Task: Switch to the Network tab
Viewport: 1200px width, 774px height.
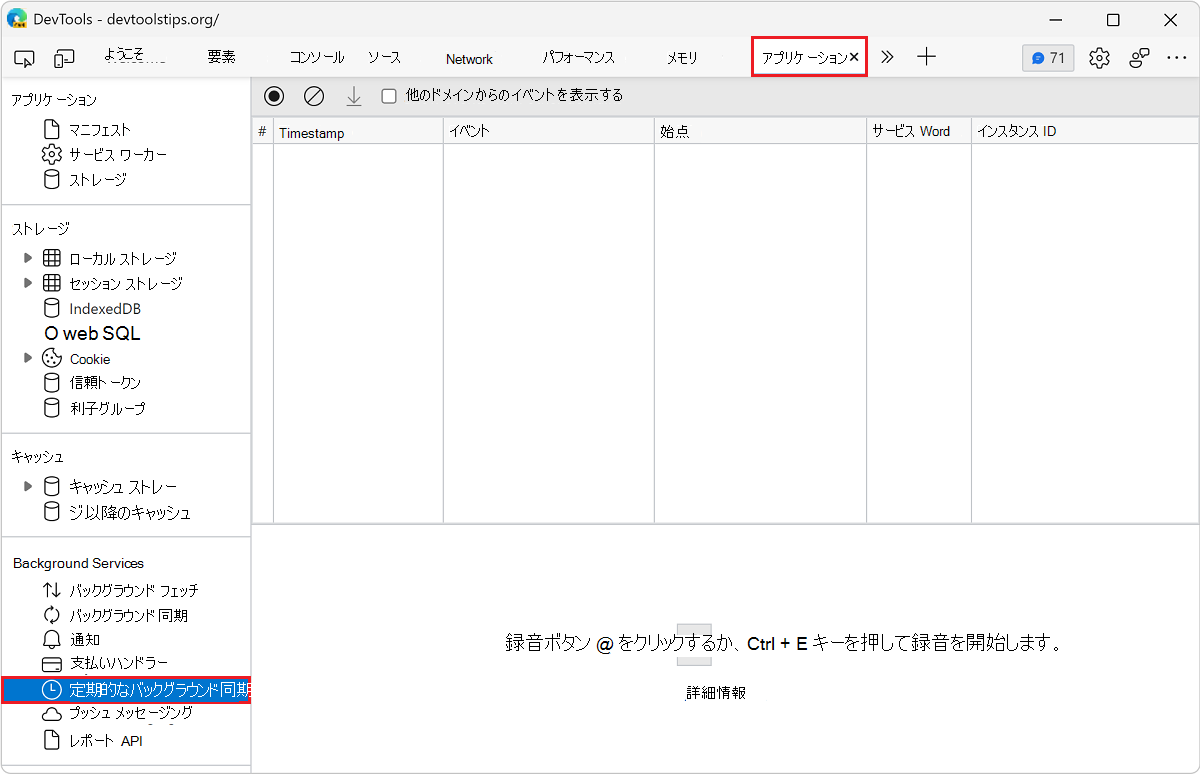Action: pos(468,58)
